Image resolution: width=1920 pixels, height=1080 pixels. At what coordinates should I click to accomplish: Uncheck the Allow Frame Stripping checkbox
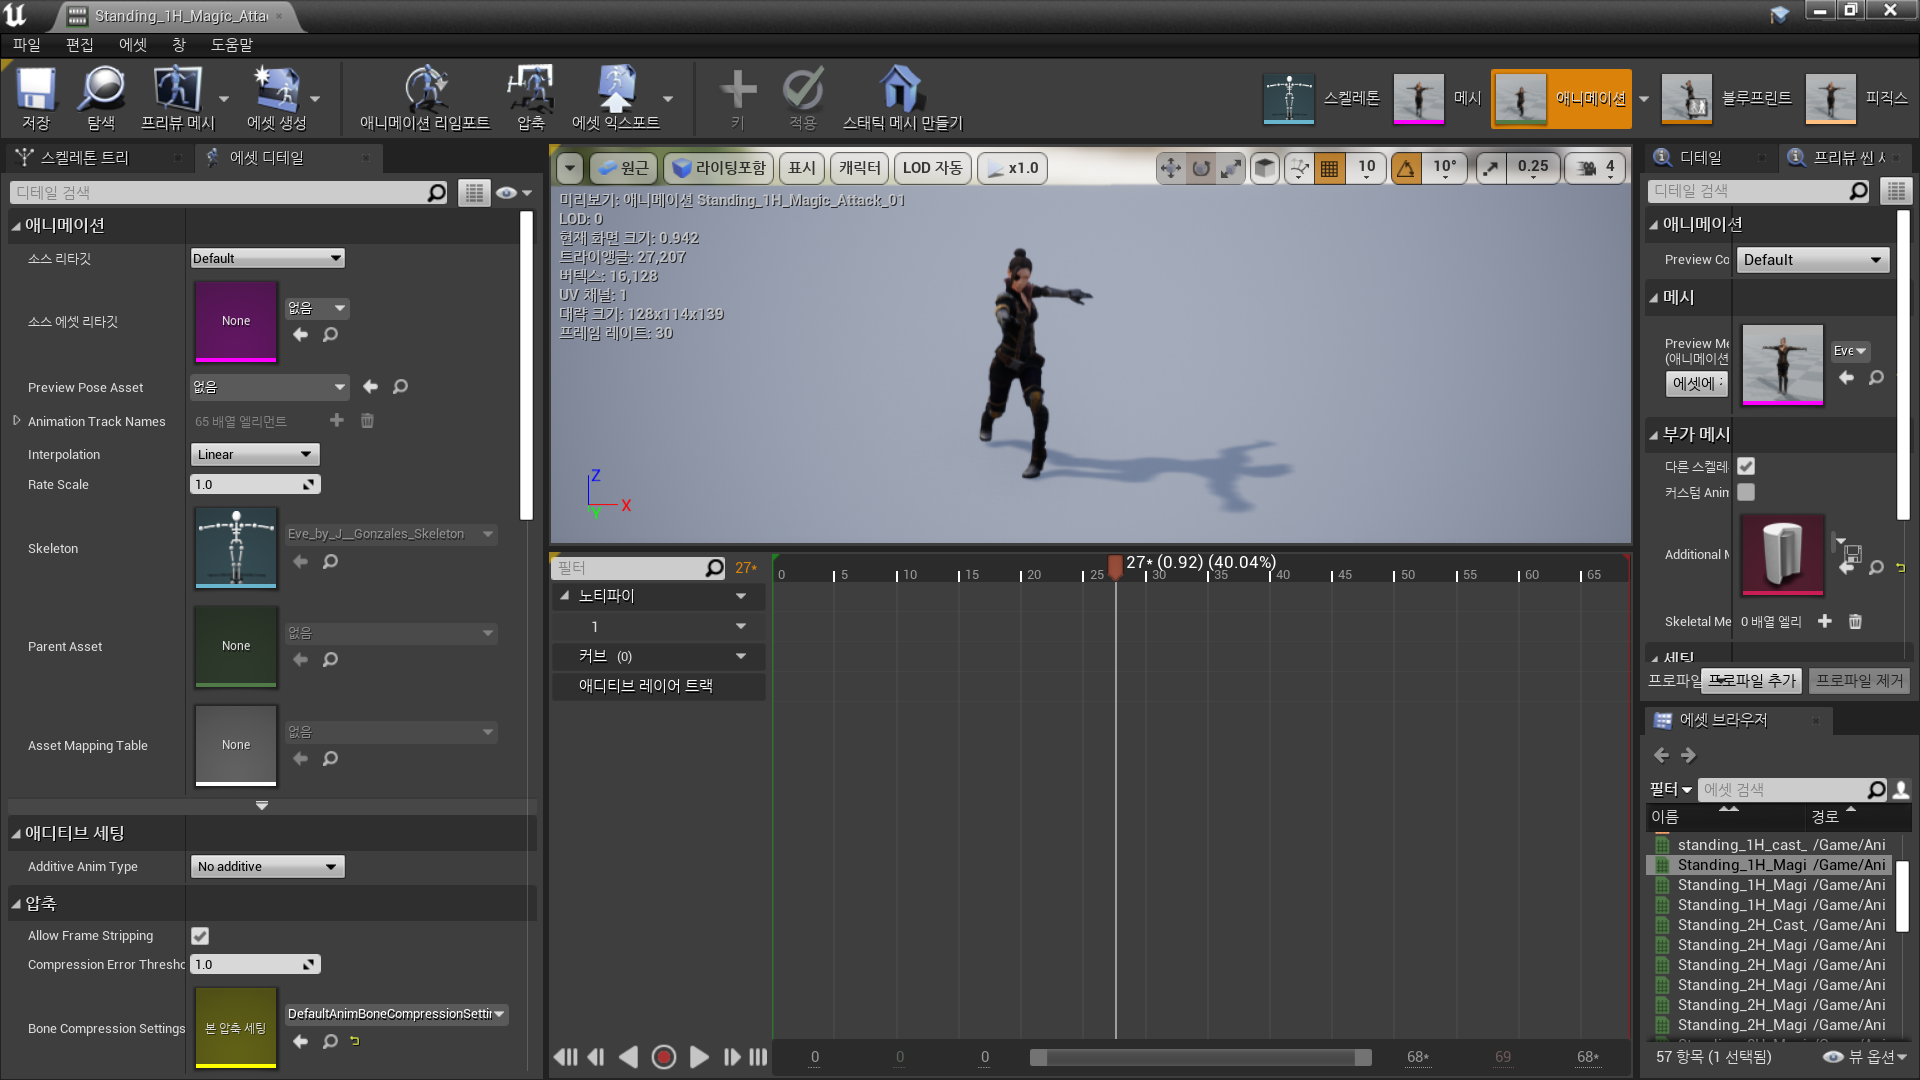(200, 936)
